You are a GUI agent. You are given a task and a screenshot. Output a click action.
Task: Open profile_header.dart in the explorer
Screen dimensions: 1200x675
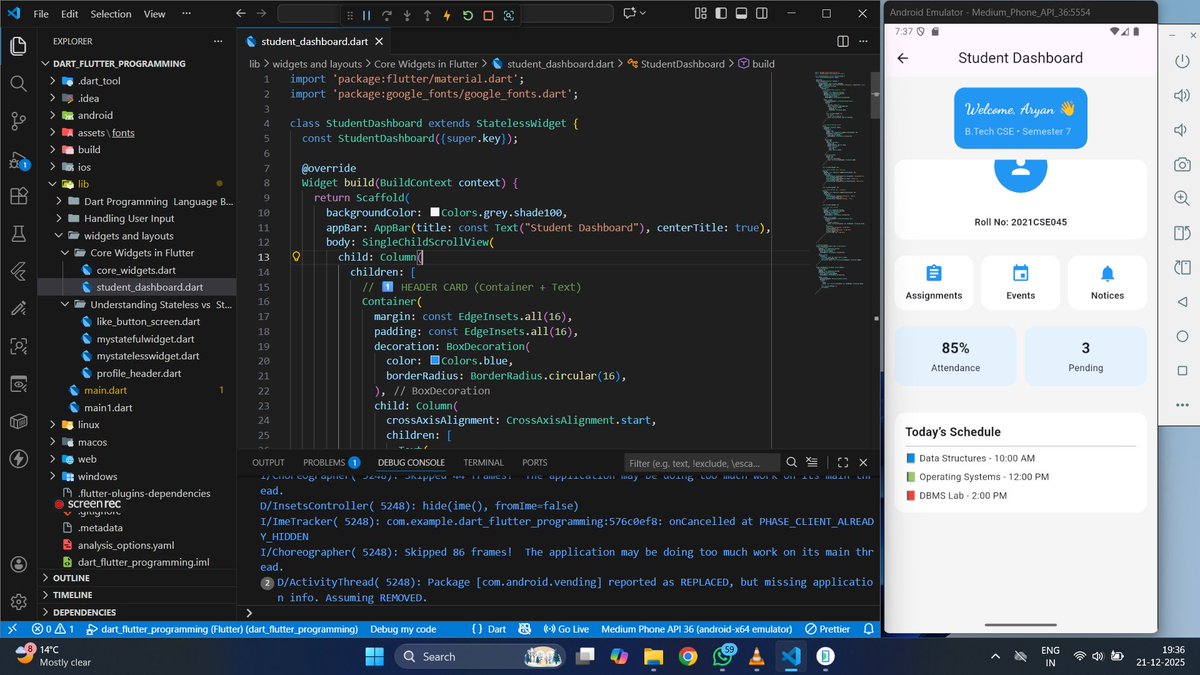[x=139, y=373]
